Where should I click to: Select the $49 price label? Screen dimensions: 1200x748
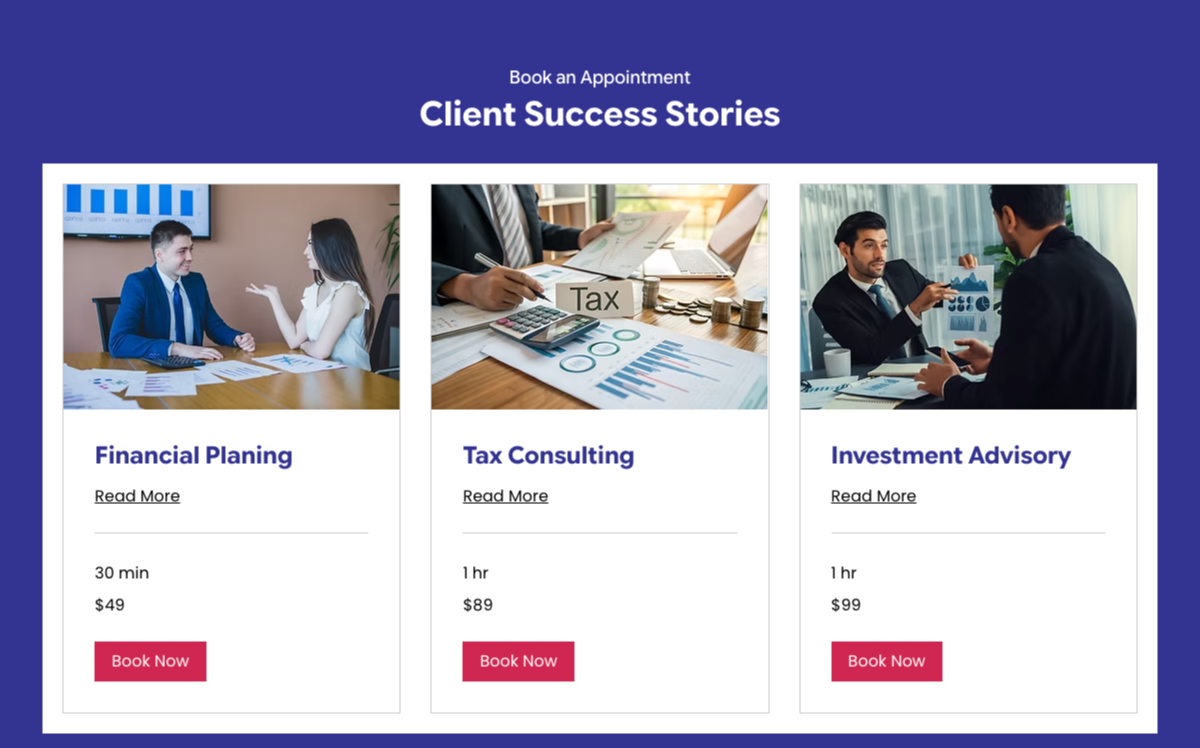[x=110, y=605]
